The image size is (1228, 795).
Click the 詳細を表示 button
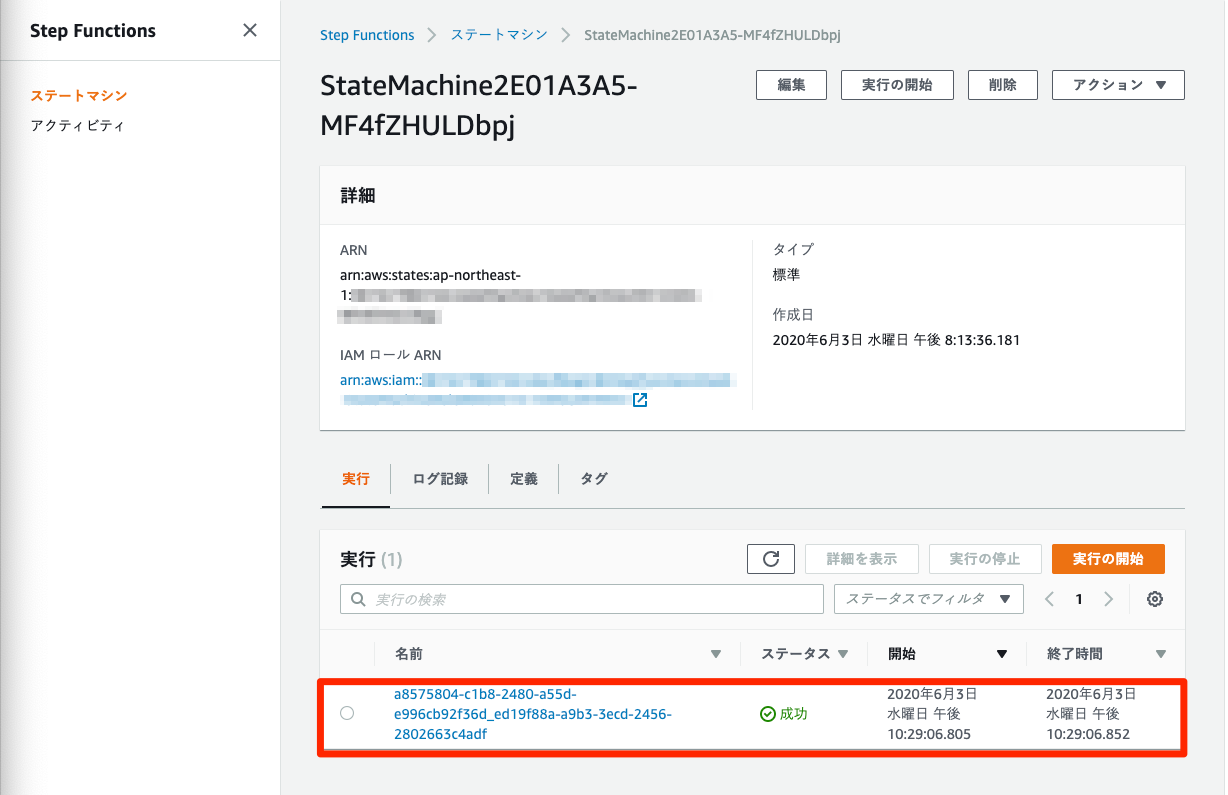click(862, 559)
